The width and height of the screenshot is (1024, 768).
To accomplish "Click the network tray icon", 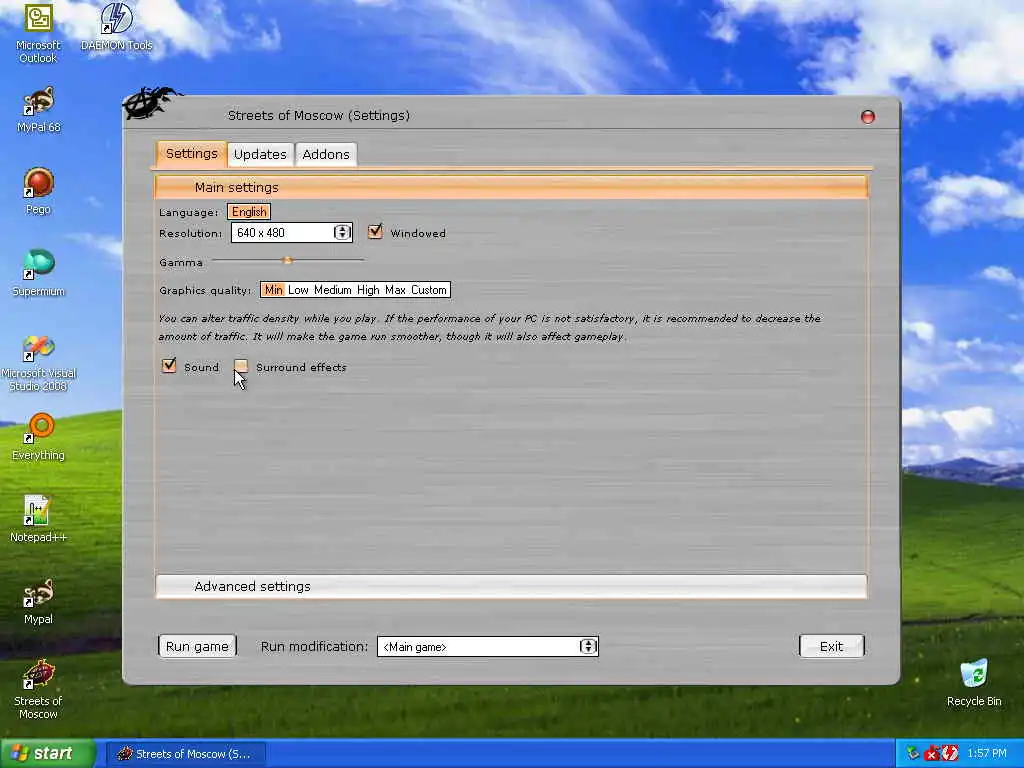I will click(913, 753).
